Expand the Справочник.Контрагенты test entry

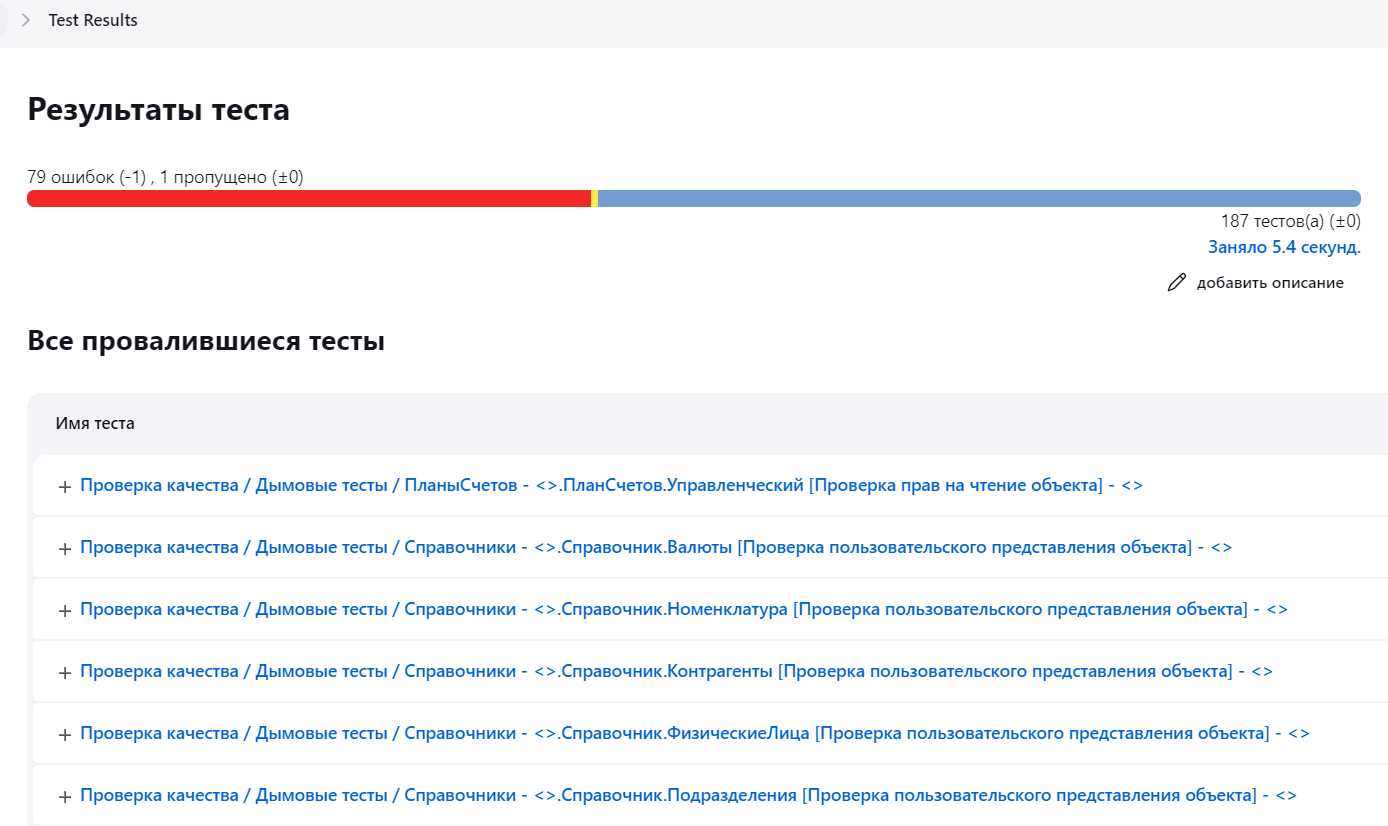(64, 671)
